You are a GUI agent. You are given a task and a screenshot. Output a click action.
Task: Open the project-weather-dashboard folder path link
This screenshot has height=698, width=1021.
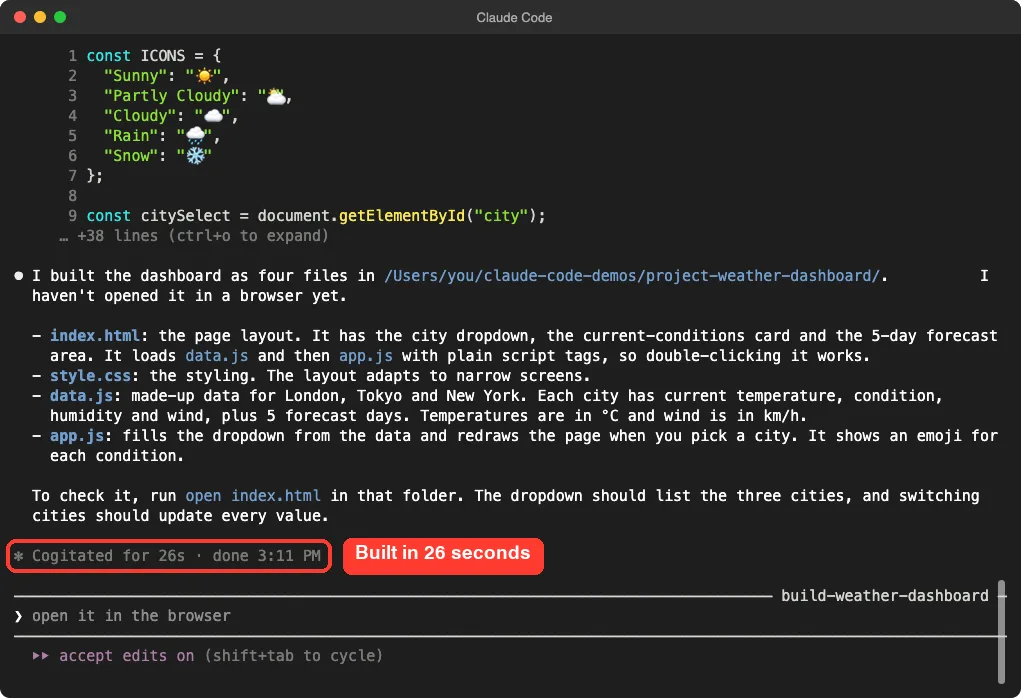(x=632, y=276)
